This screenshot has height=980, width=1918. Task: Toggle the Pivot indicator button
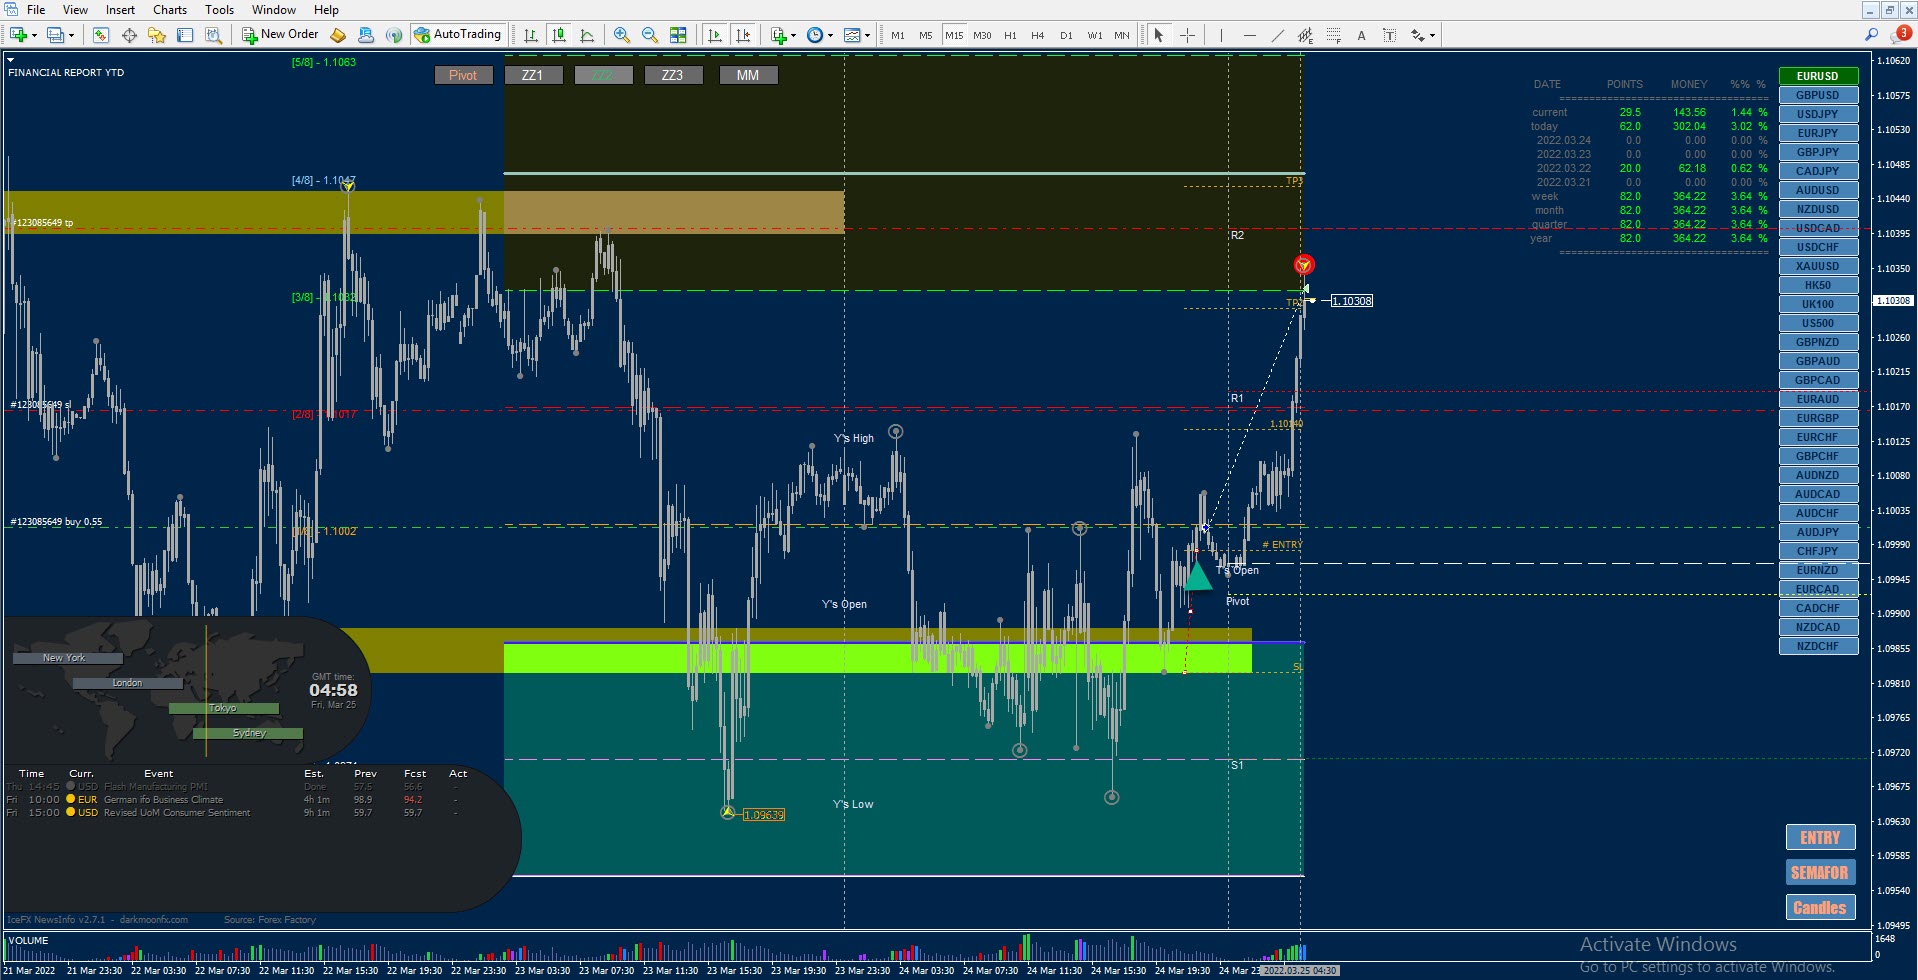point(463,75)
